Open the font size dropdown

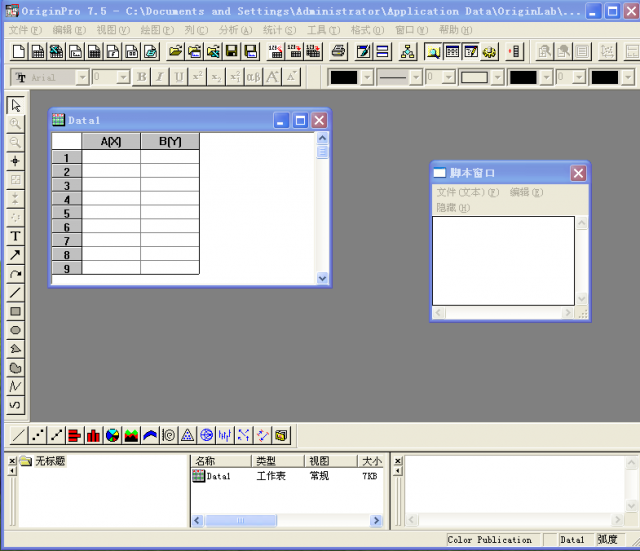123,77
